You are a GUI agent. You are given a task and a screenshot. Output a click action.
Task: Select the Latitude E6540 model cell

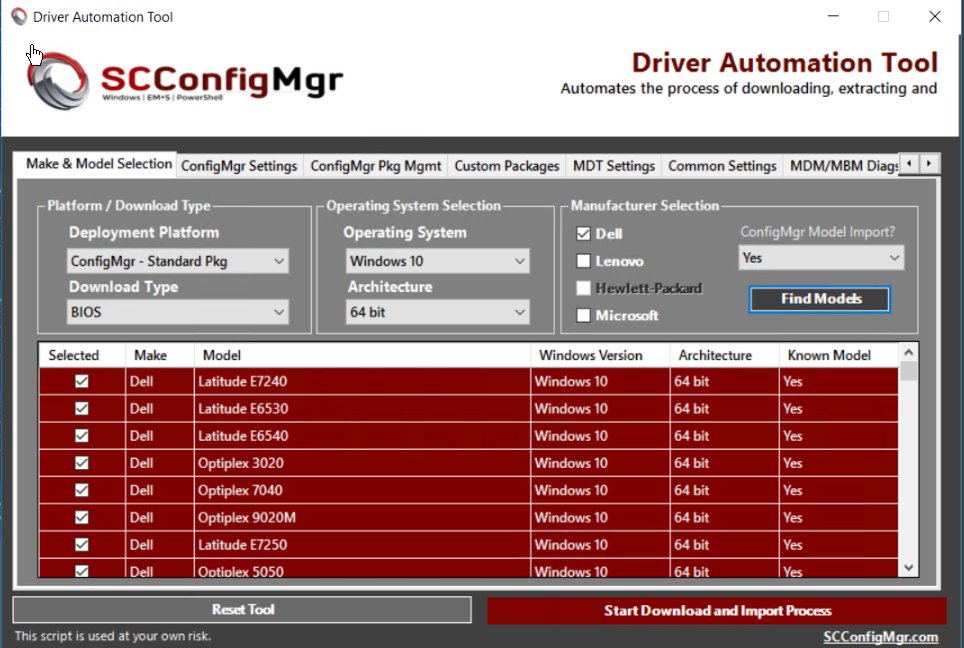click(x=362, y=435)
